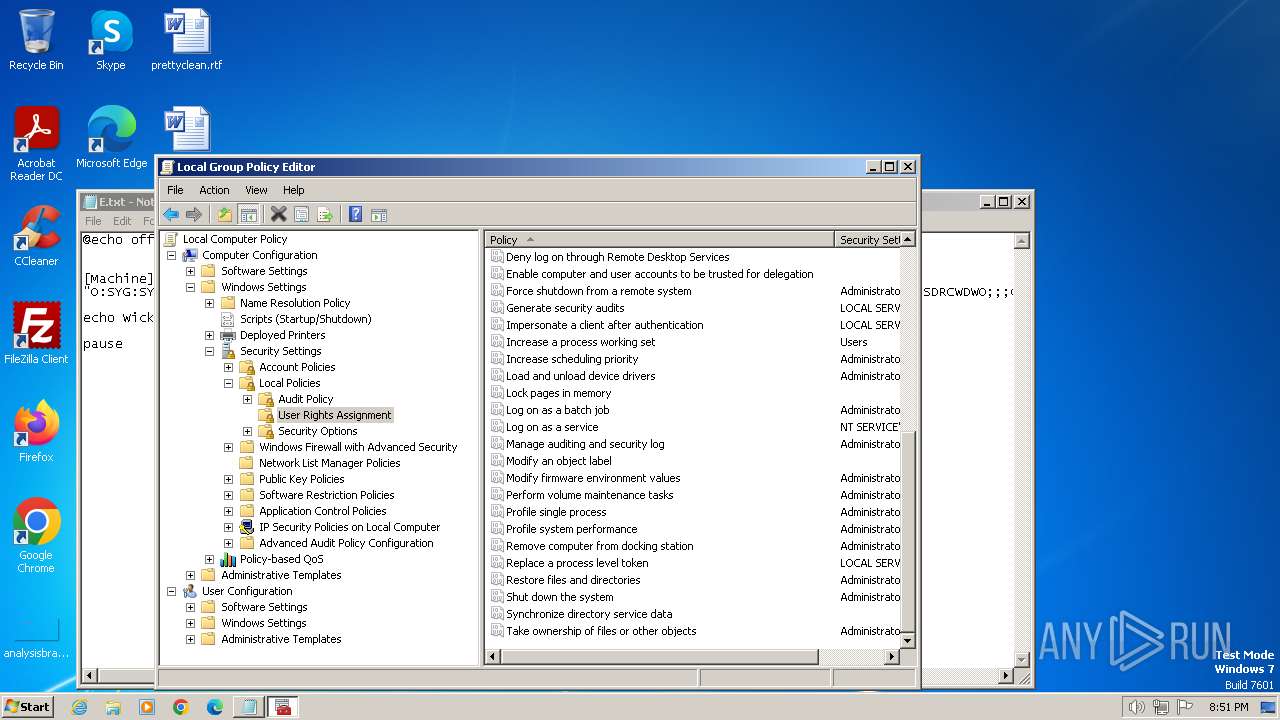Select Network List Manager Policies item
The image size is (1280, 720).
(329, 463)
